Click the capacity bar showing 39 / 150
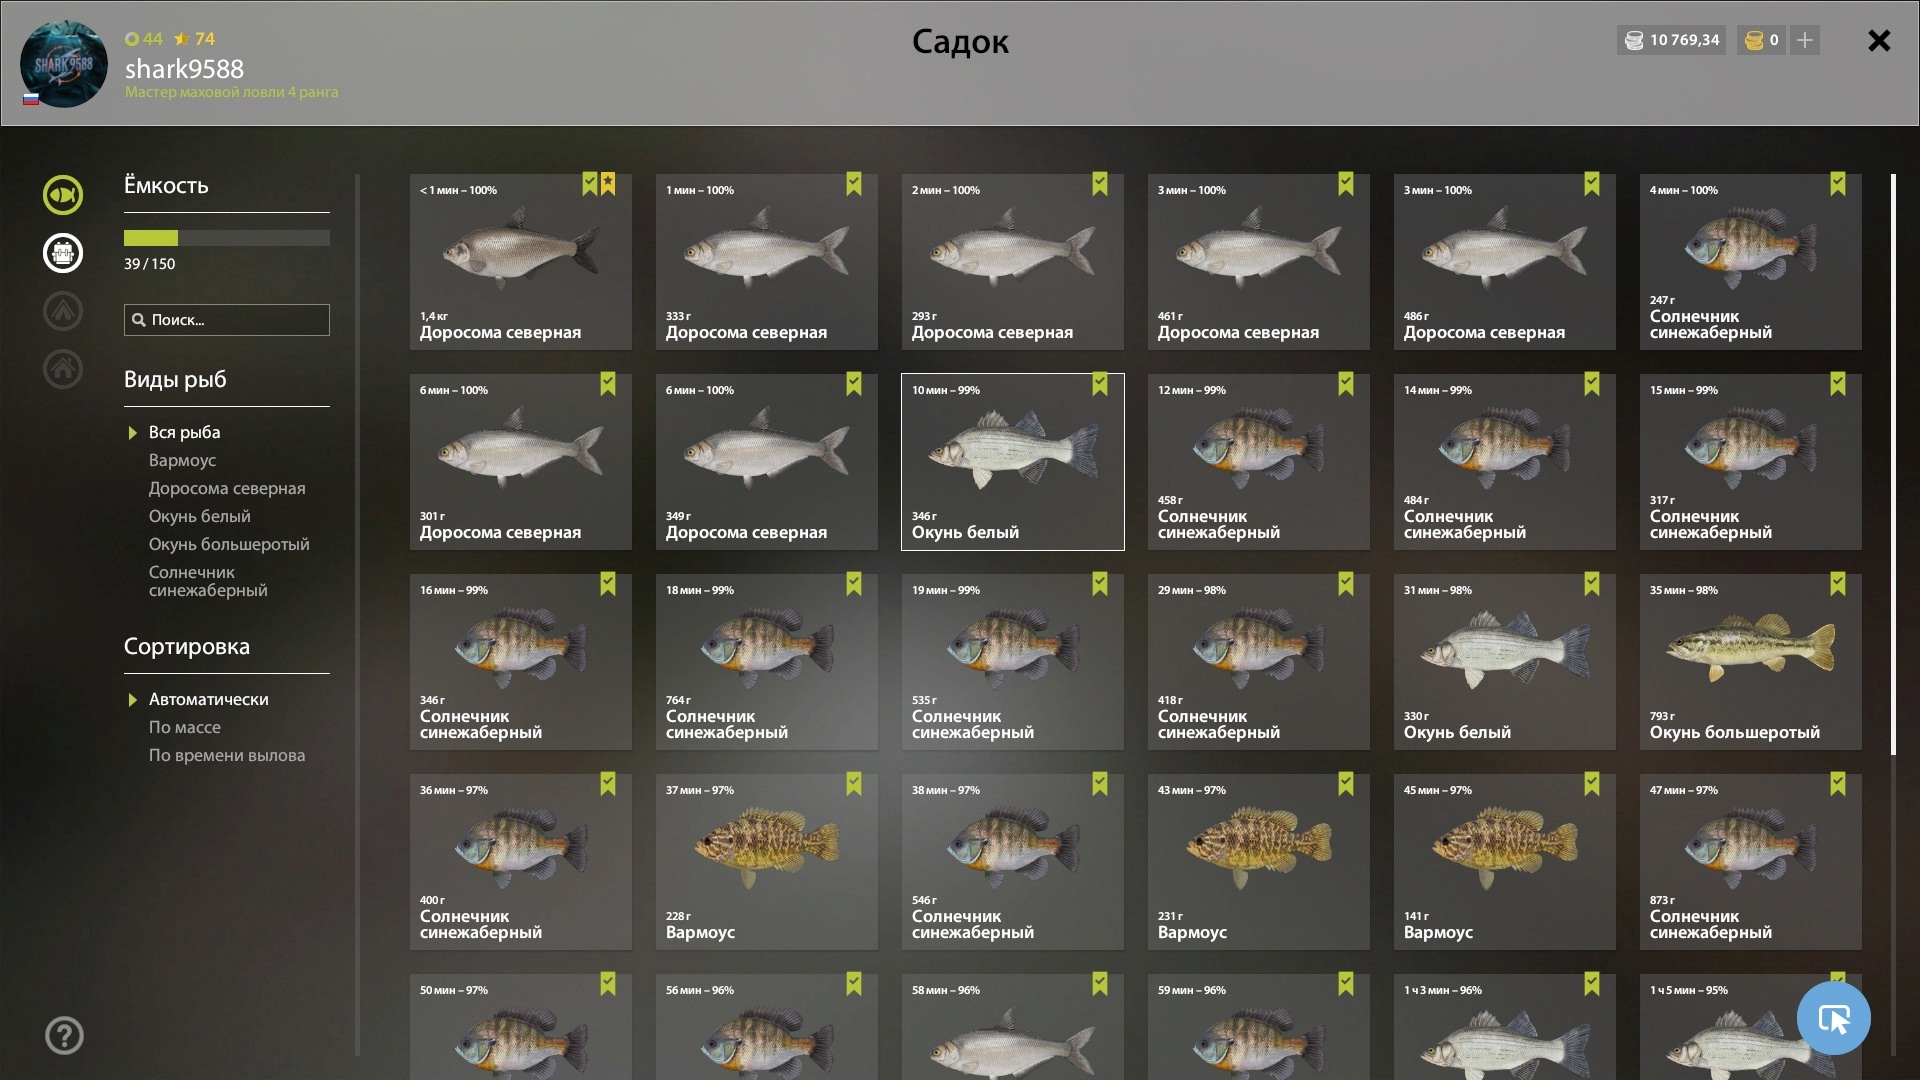Screen dimensions: 1920x1080 point(227,238)
